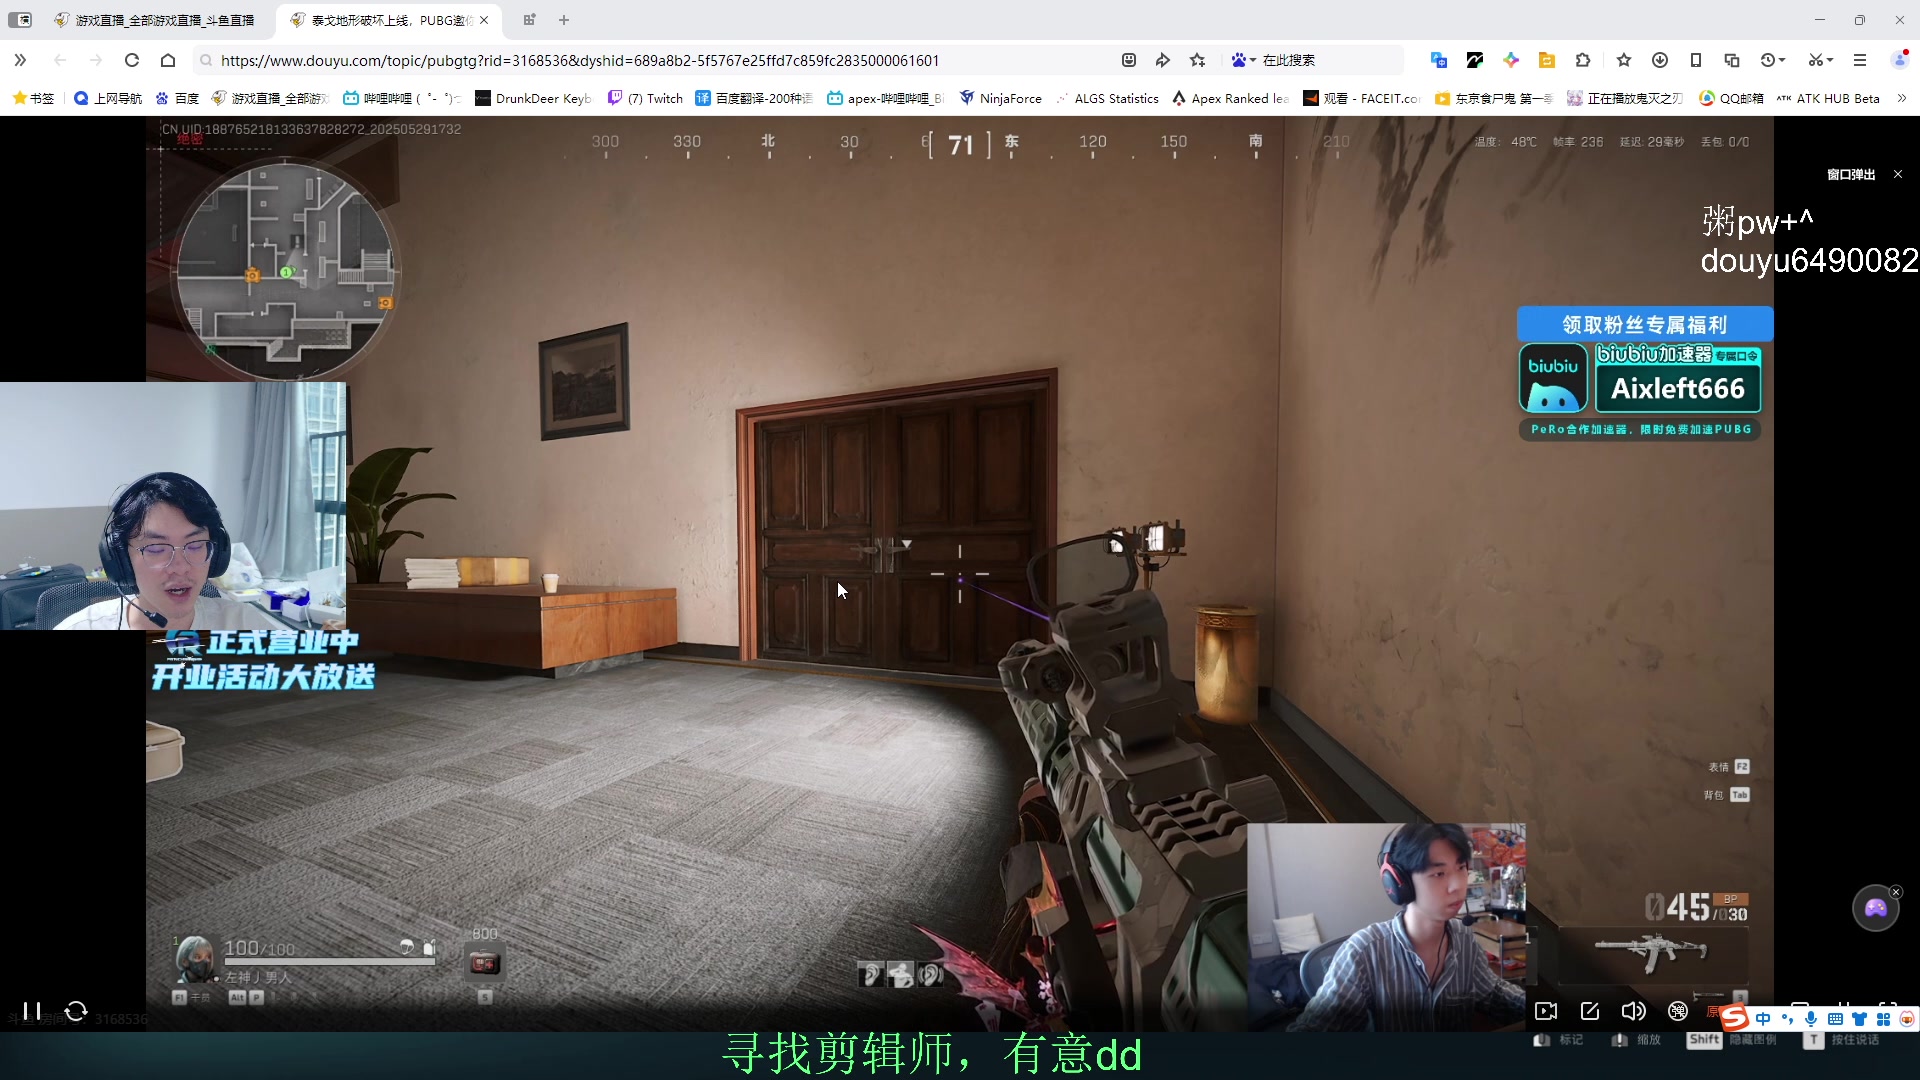The width and height of the screenshot is (1920, 1080).
Task: Open the DrunkDeer Keyb bookmark
Action: point(533,98)
